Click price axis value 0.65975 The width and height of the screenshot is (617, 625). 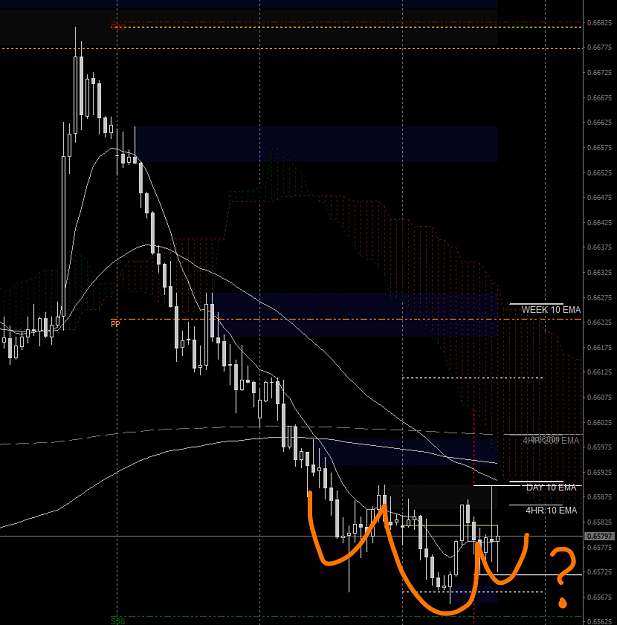(599, 447)
